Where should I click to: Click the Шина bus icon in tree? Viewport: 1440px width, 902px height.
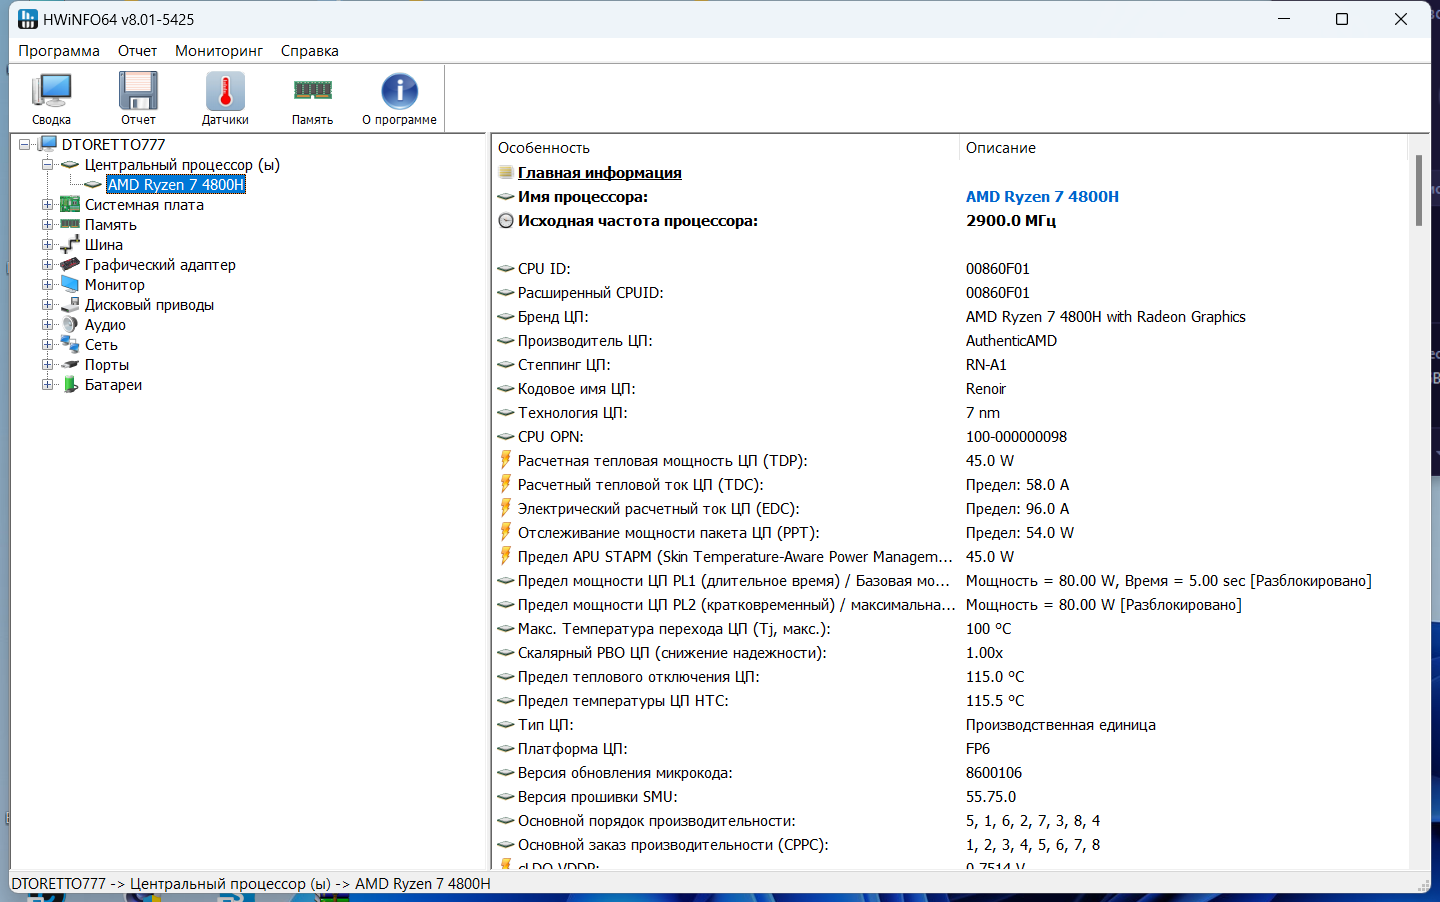pos(70,244)
